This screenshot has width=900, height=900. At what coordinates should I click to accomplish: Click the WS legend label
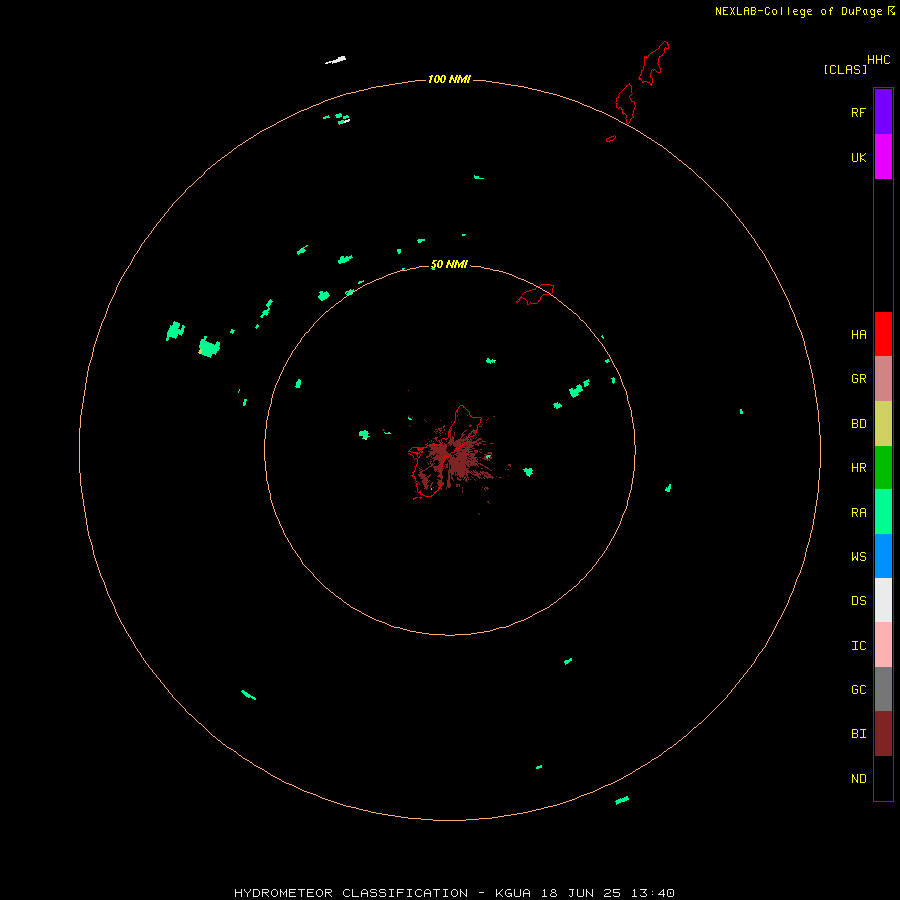[x=859, y=556]
